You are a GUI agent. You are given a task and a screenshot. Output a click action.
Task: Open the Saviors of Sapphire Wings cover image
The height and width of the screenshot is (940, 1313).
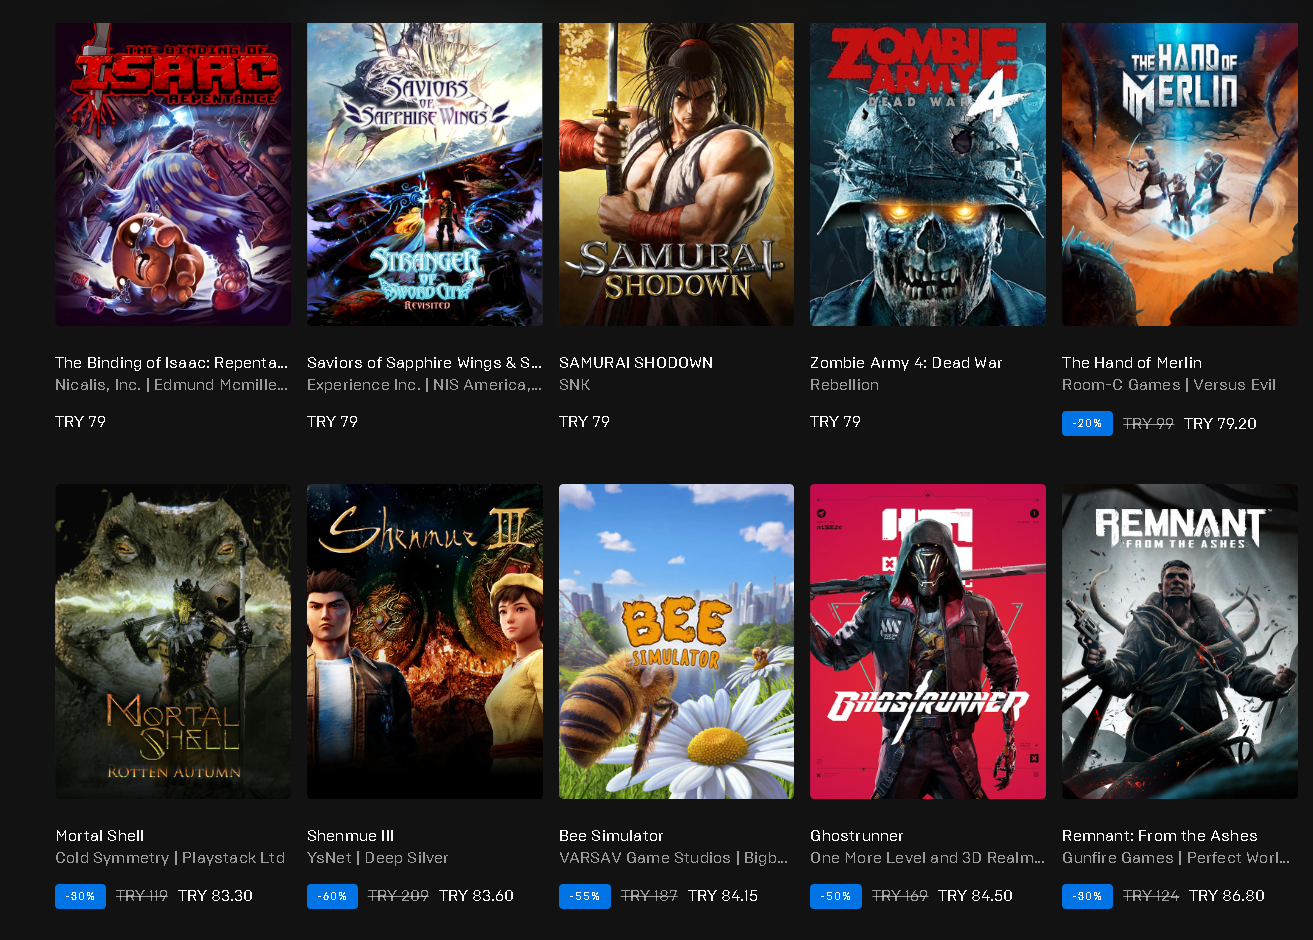pyautogui.click(x=425, y=174)
